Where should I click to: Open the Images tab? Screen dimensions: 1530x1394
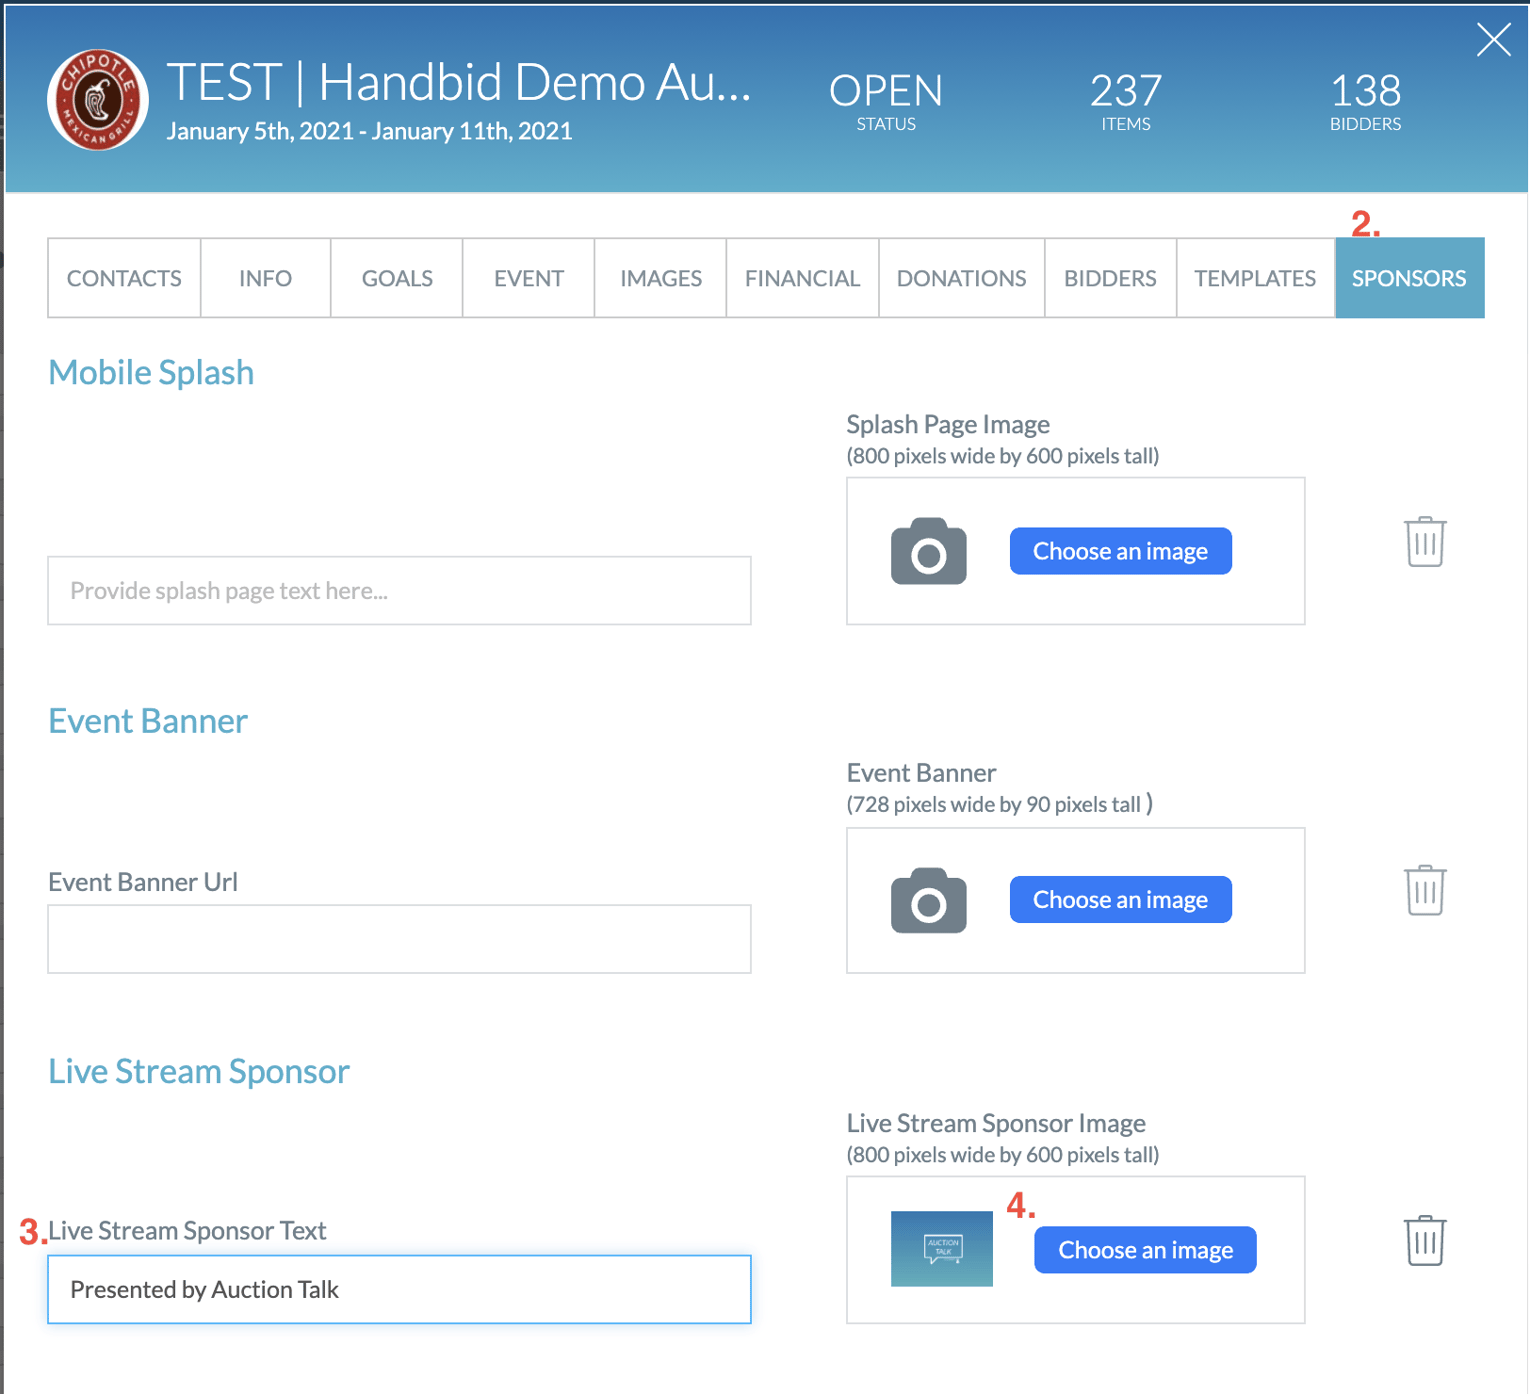point(661,278)
